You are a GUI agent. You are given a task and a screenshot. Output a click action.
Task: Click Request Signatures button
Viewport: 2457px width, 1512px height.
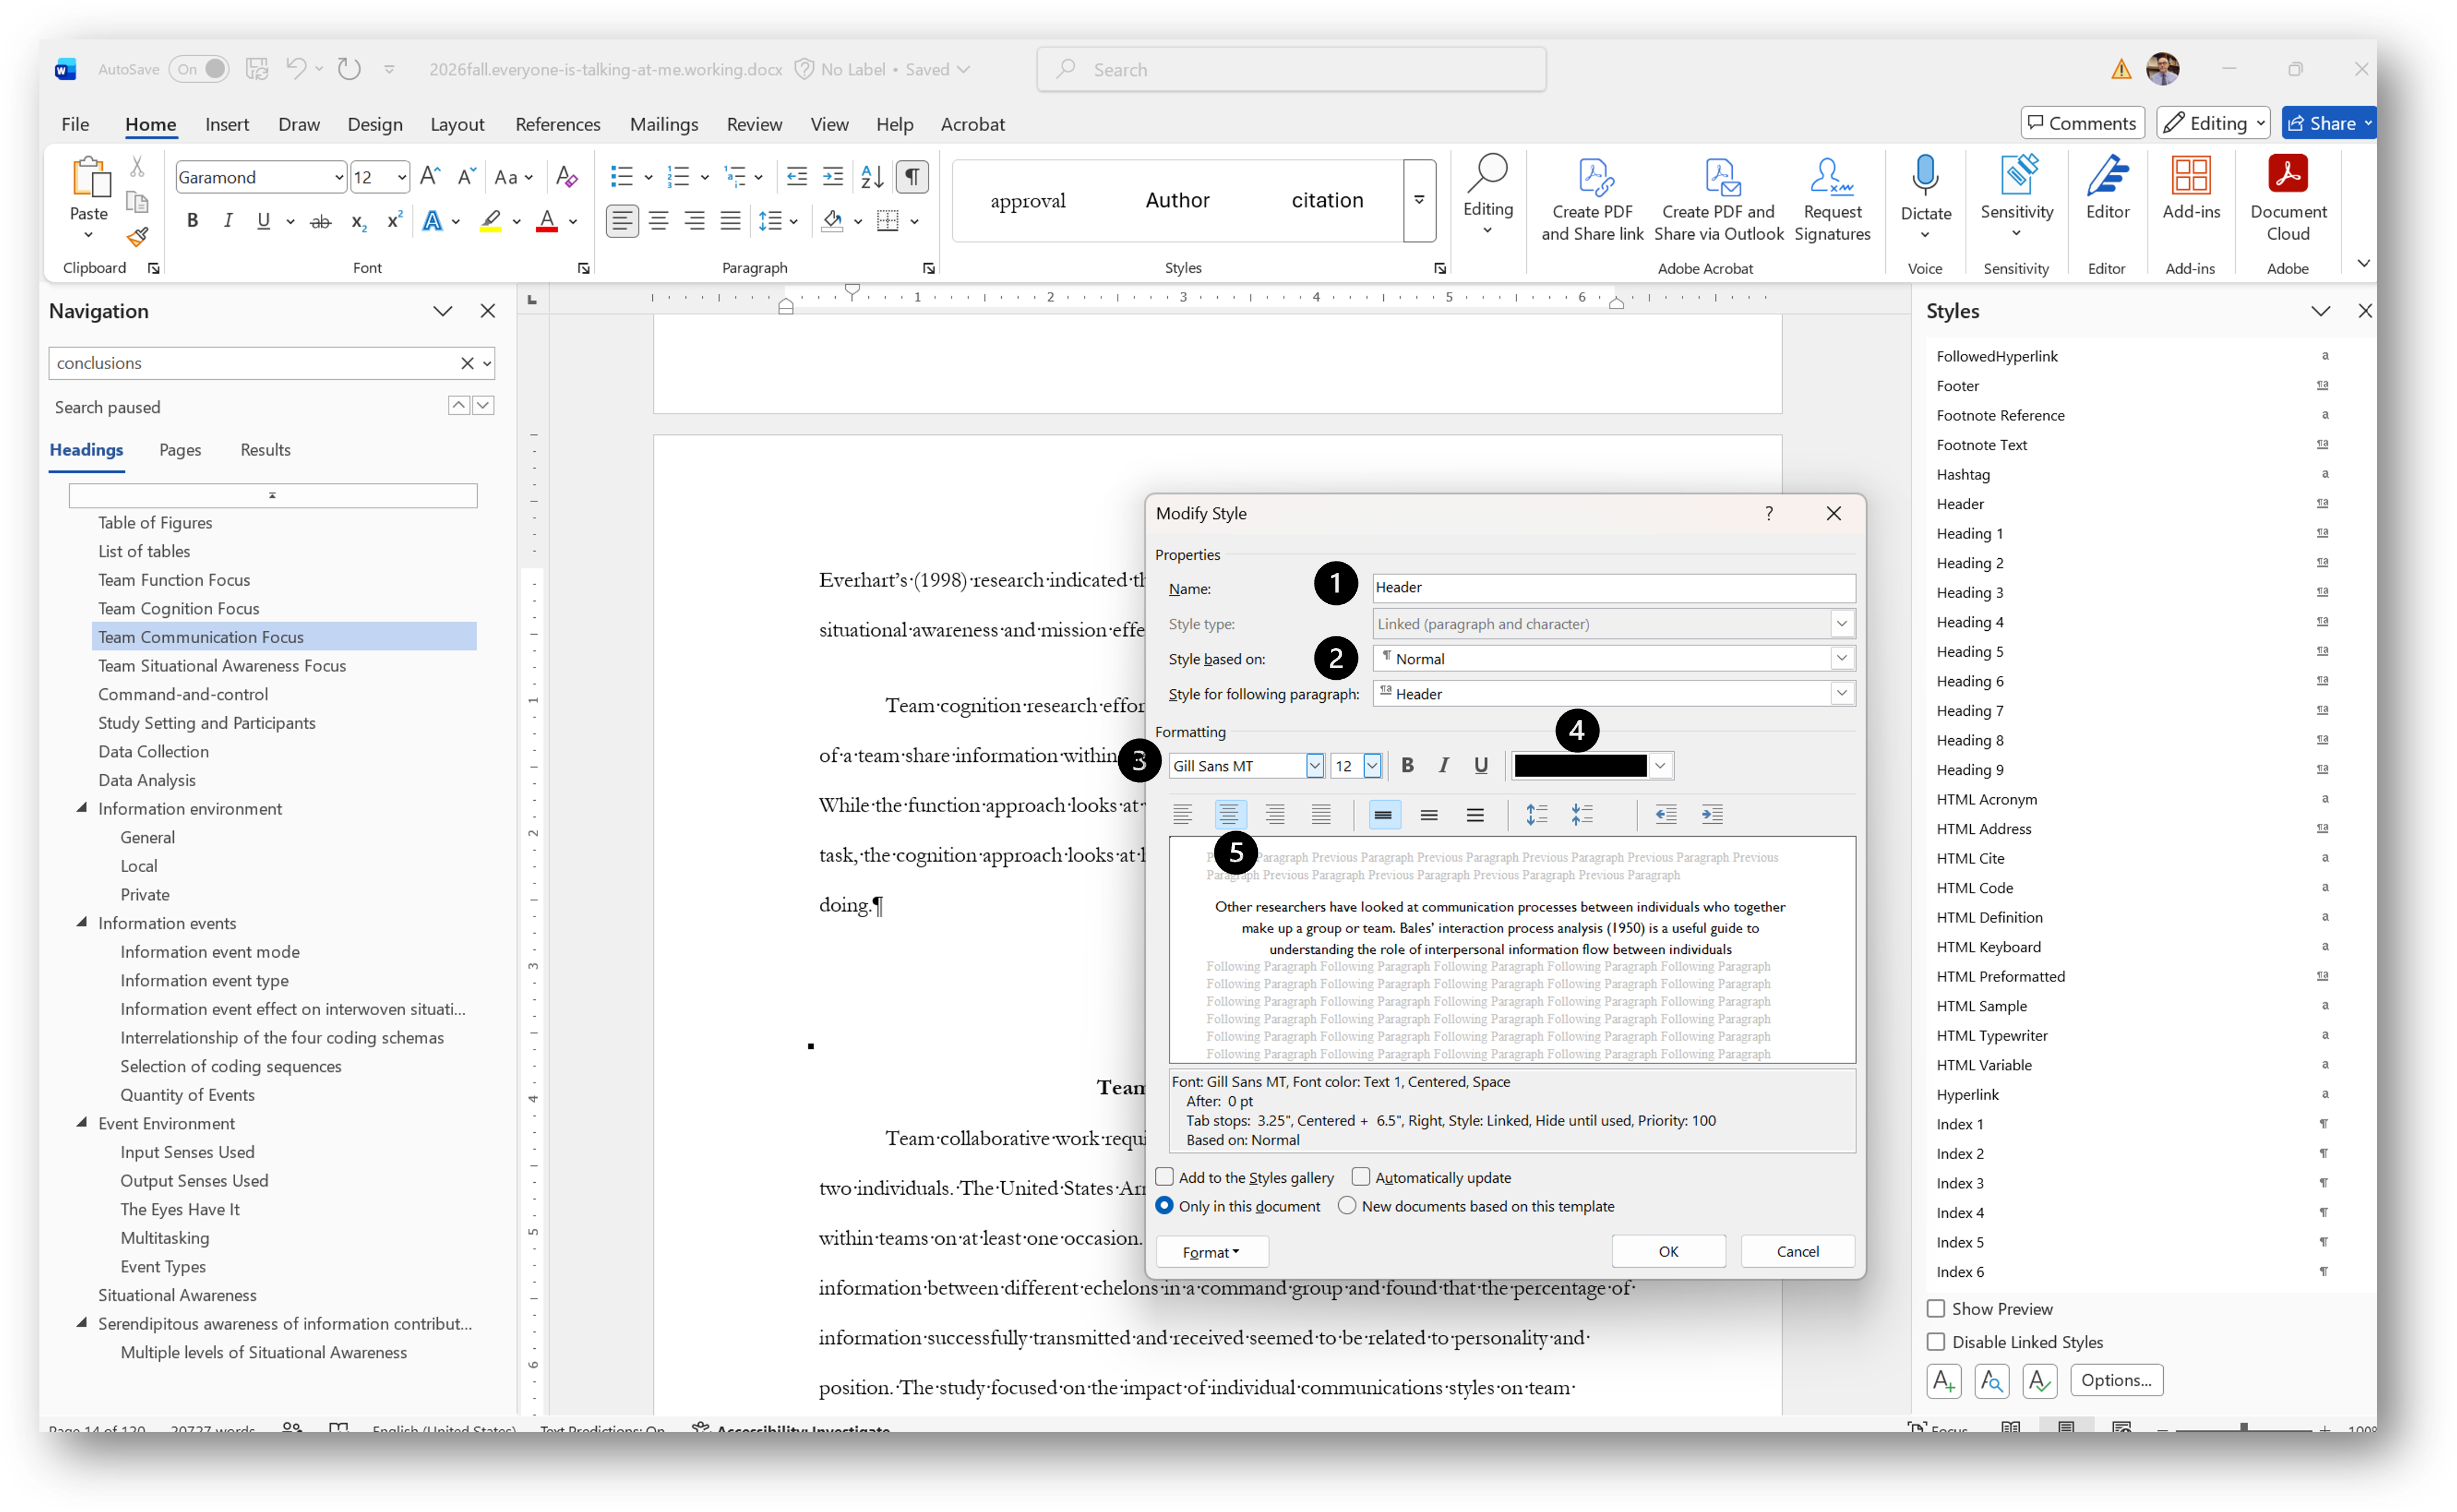pos(1832,199)
